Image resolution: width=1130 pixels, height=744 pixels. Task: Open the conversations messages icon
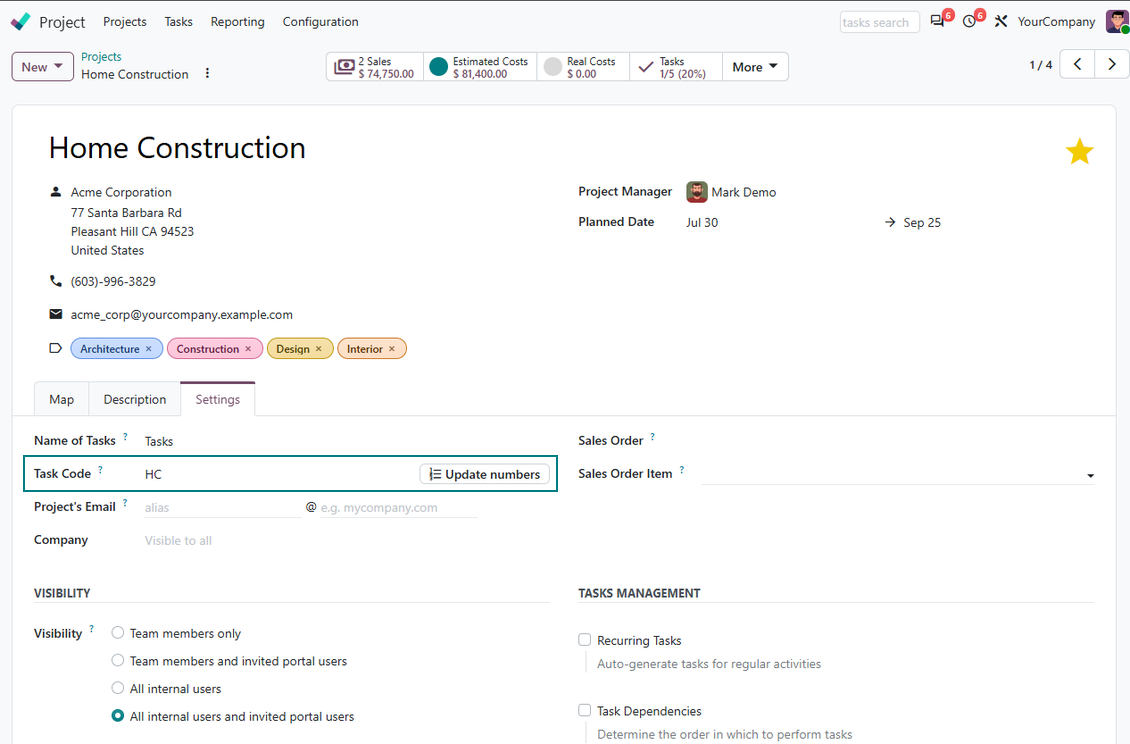pyautogui.click(x=937, y=22)
